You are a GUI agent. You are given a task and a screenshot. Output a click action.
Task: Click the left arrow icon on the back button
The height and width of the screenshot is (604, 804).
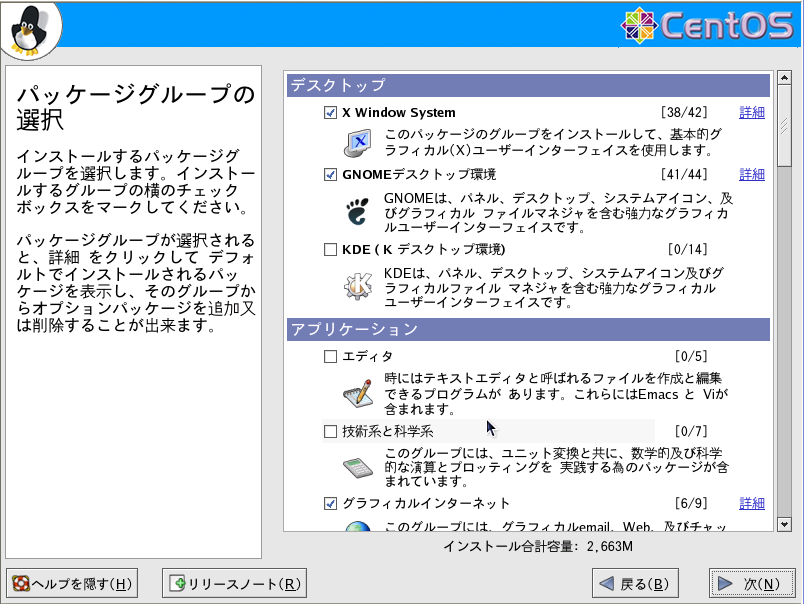click(x=607, y=583)
